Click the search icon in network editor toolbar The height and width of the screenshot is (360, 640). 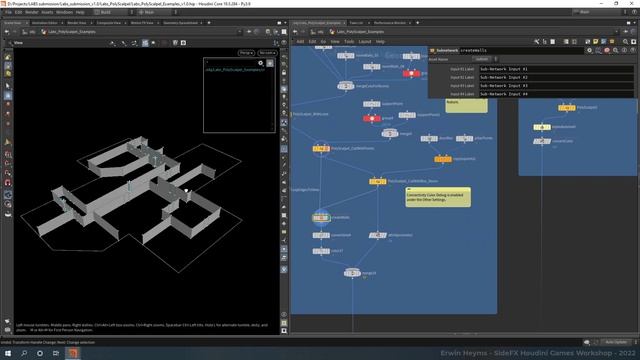click(625, 42)
